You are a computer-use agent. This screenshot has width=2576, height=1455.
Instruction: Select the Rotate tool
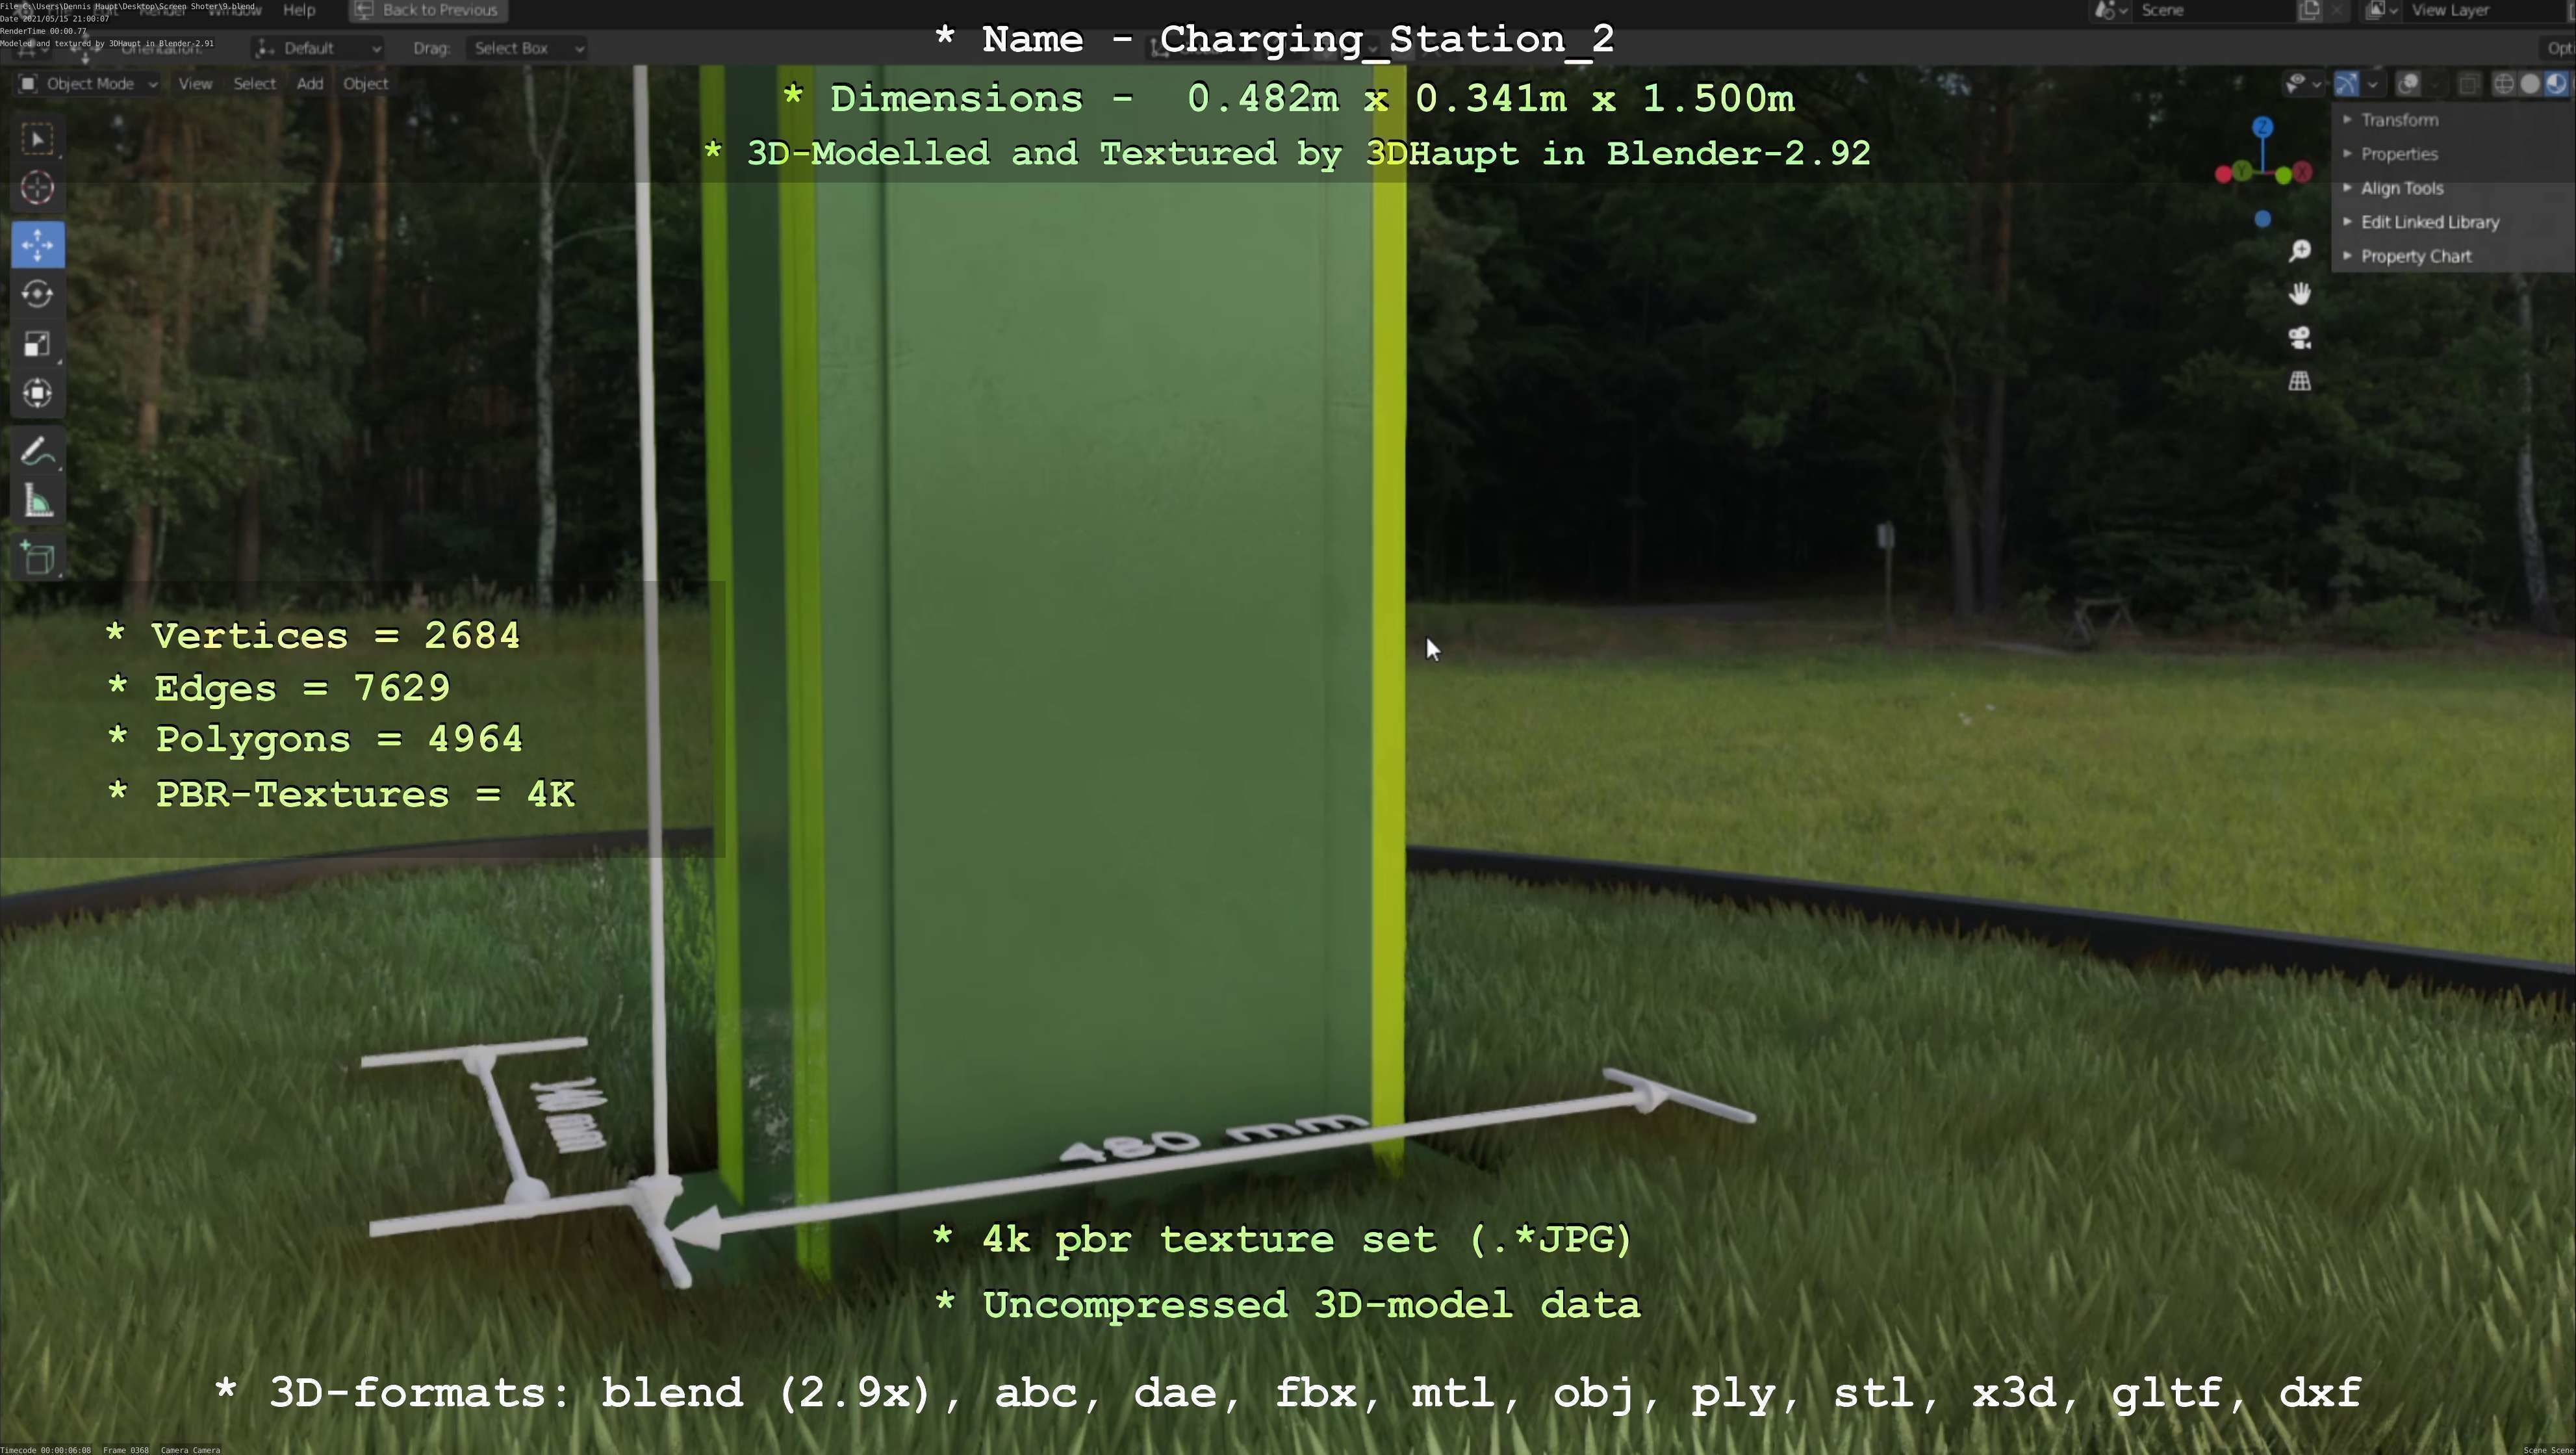[x=37, y=294]
